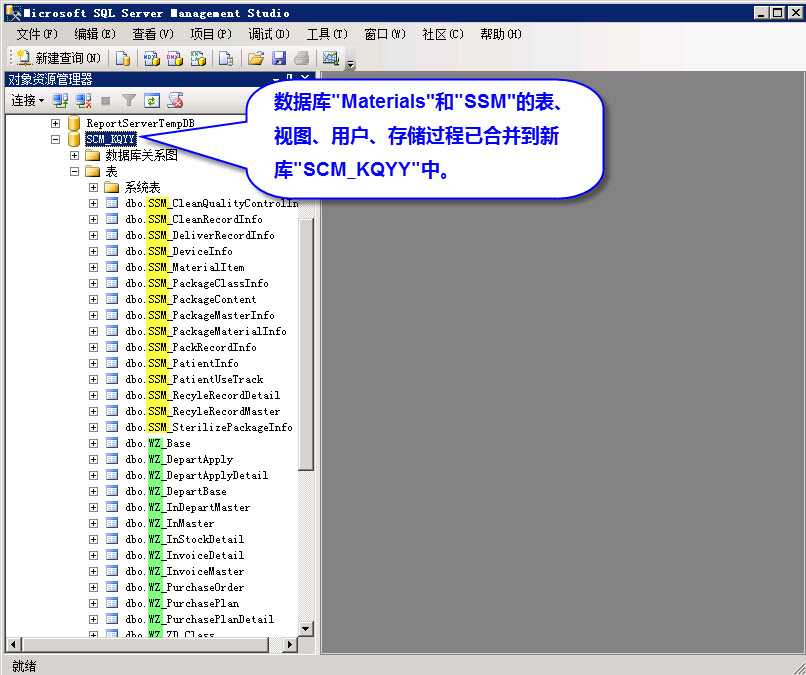Open the 查看(V) menu
The image size is (806, 675).
[x=153, y=34]
